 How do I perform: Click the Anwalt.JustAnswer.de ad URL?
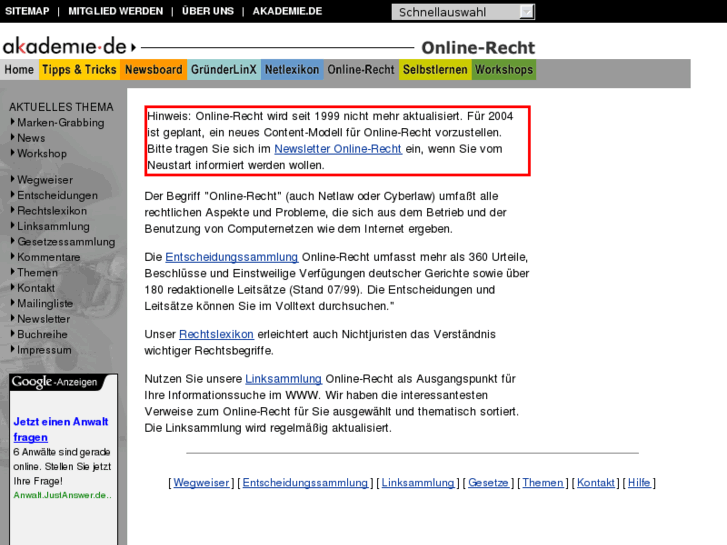point(62,495)
